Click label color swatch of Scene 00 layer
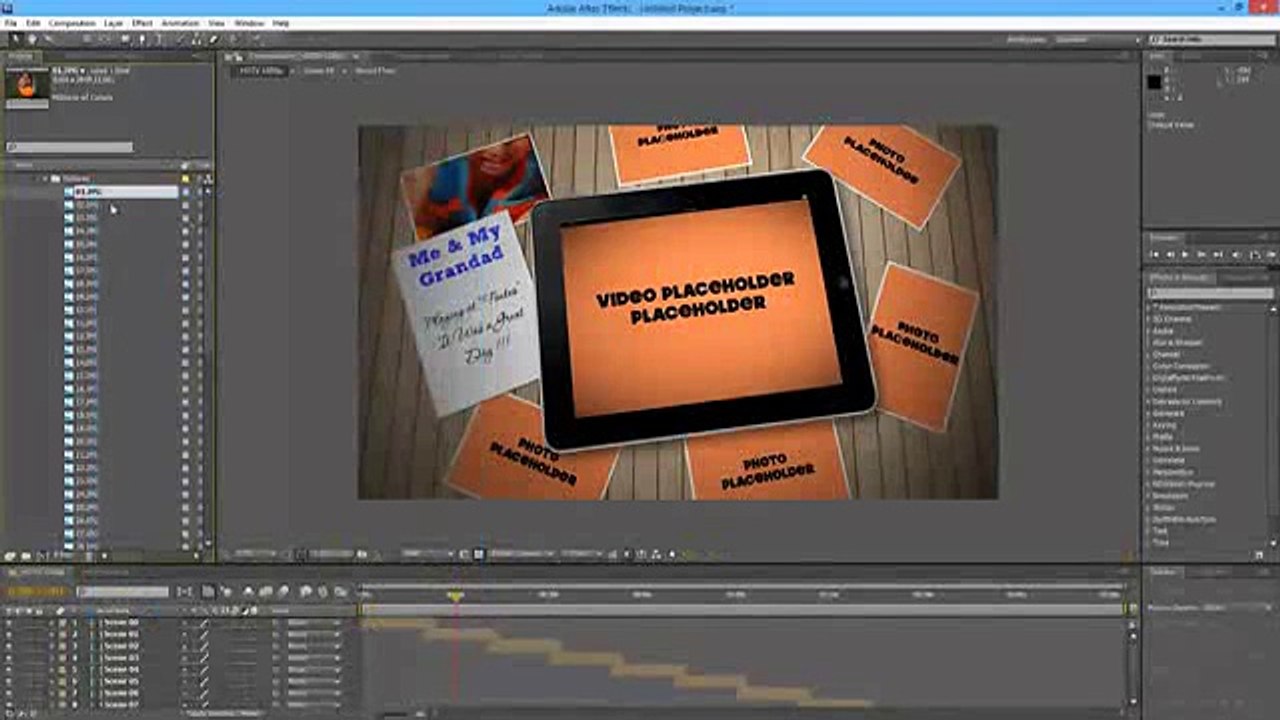 (x=62, y=622)
